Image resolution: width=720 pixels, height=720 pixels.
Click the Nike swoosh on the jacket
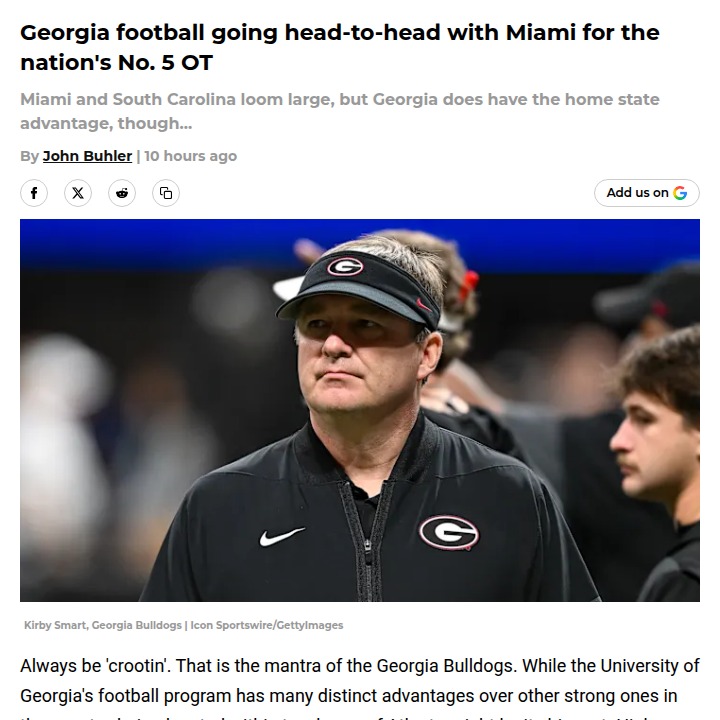(282, 537)
